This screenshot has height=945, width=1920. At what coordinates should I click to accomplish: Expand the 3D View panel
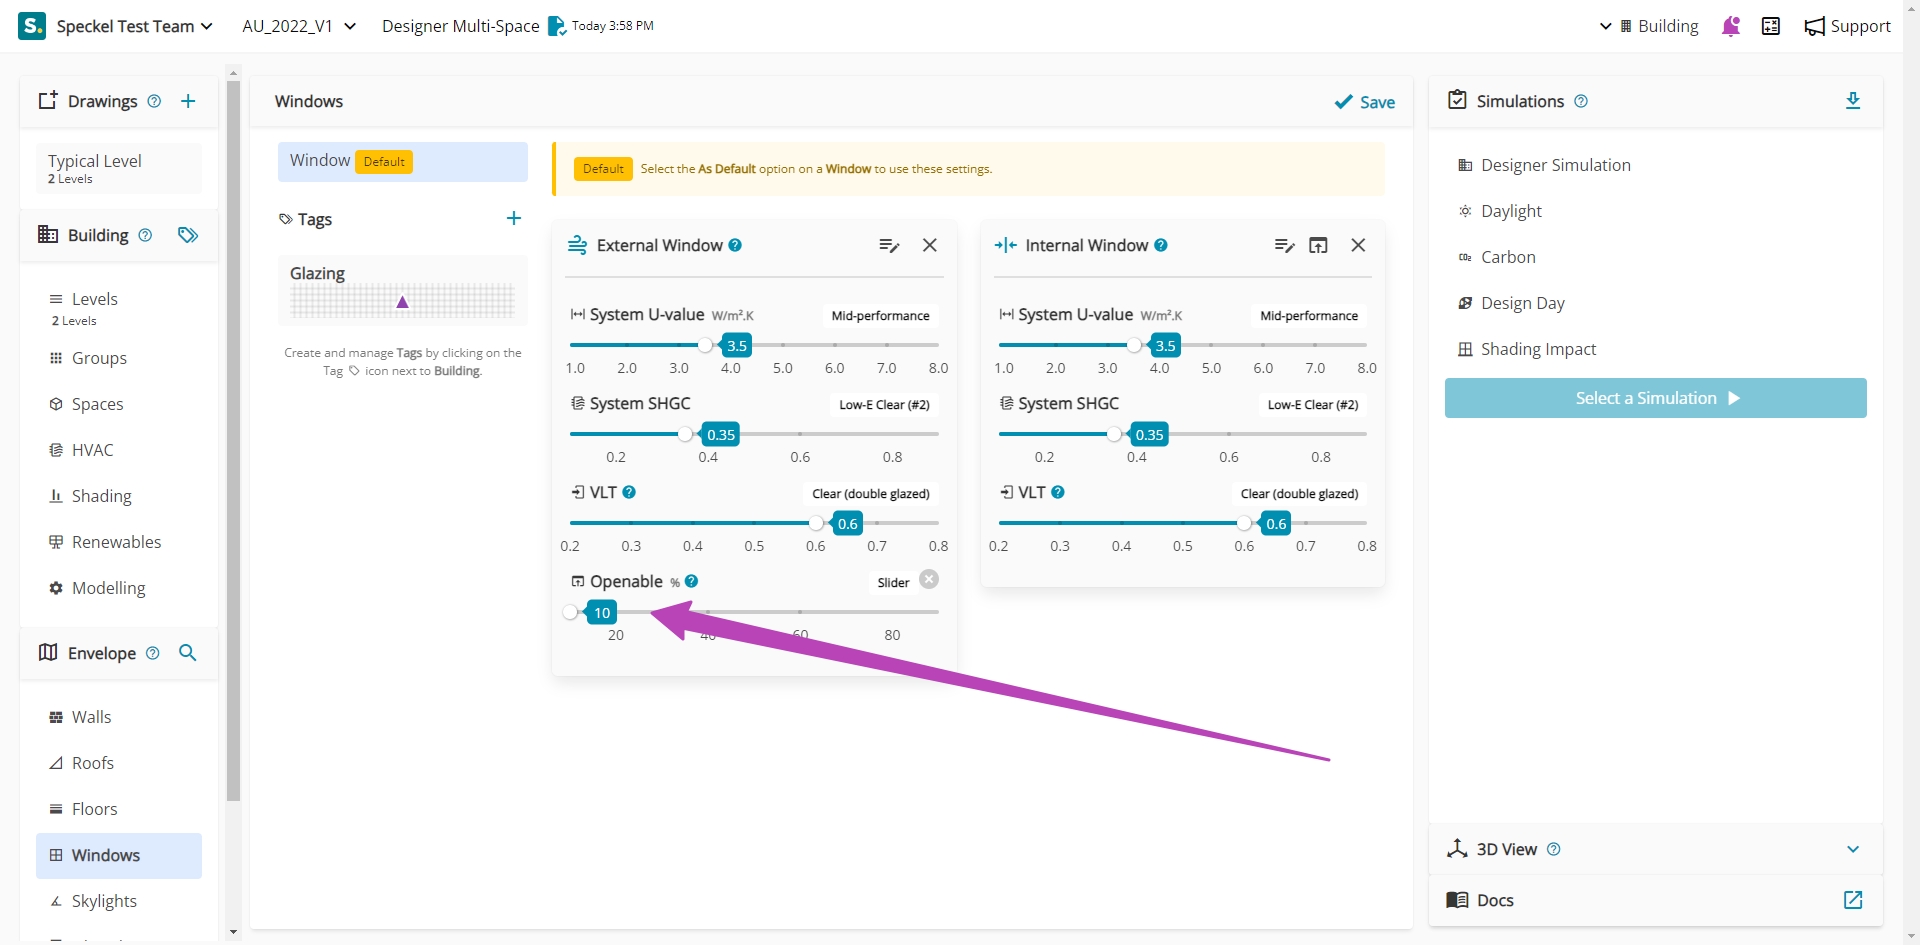tap(1852, 849)
